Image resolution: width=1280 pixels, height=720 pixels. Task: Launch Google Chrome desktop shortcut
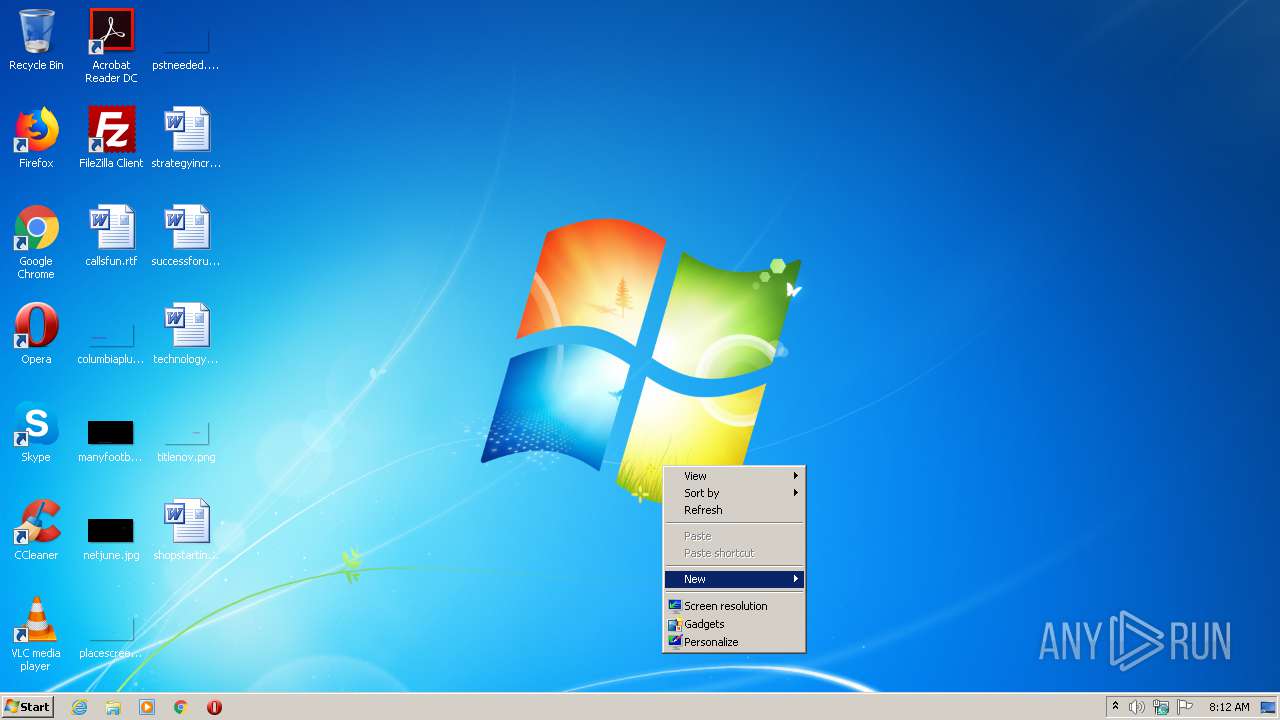[x=36, y=242]
